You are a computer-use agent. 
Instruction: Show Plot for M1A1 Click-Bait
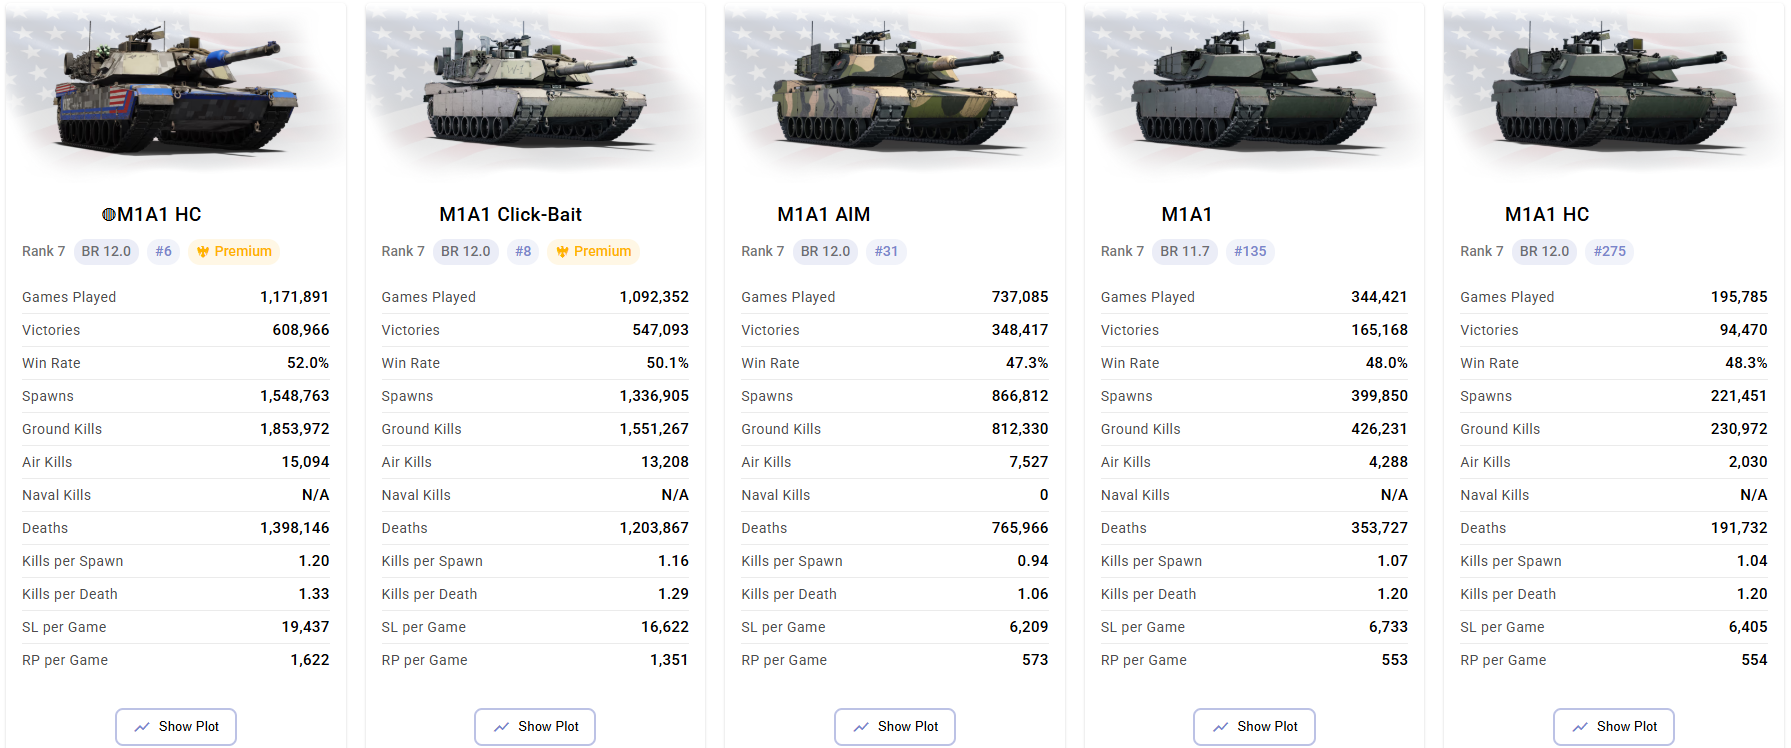click(x=535, y=727)
